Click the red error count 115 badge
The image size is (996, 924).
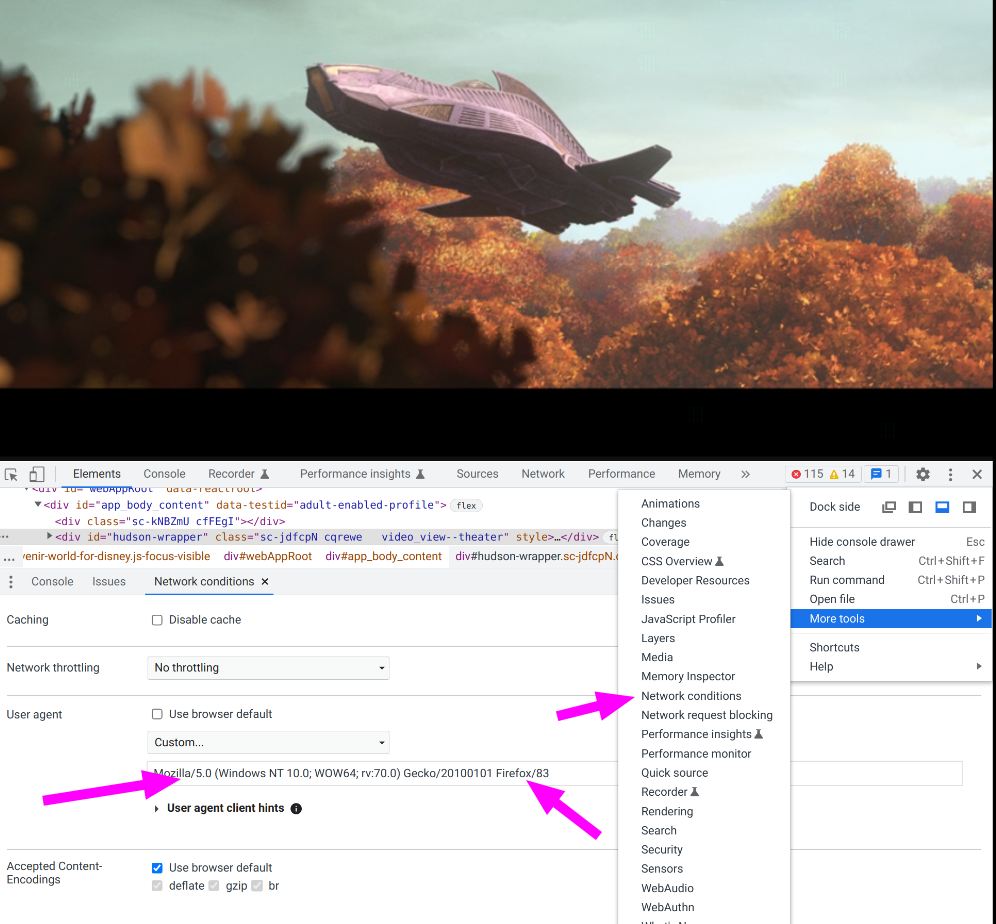pyautogui.click(x=807, y=474)
